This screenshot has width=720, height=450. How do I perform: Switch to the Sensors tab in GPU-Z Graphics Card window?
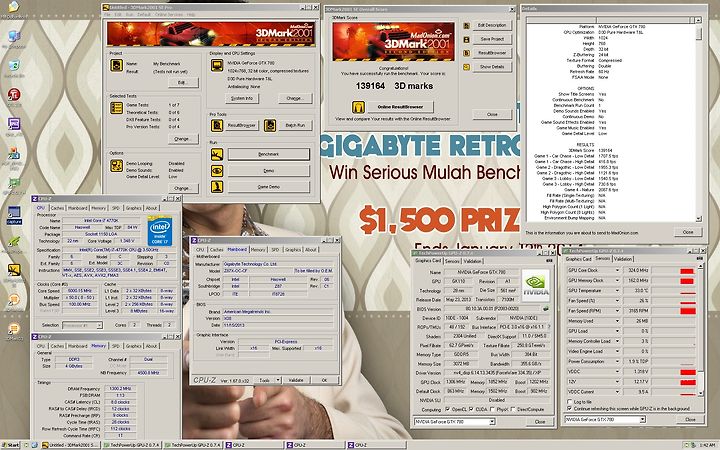(452, 261)
